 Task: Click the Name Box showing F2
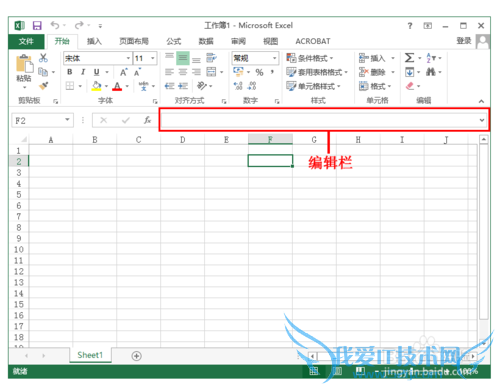click(42, 120)
